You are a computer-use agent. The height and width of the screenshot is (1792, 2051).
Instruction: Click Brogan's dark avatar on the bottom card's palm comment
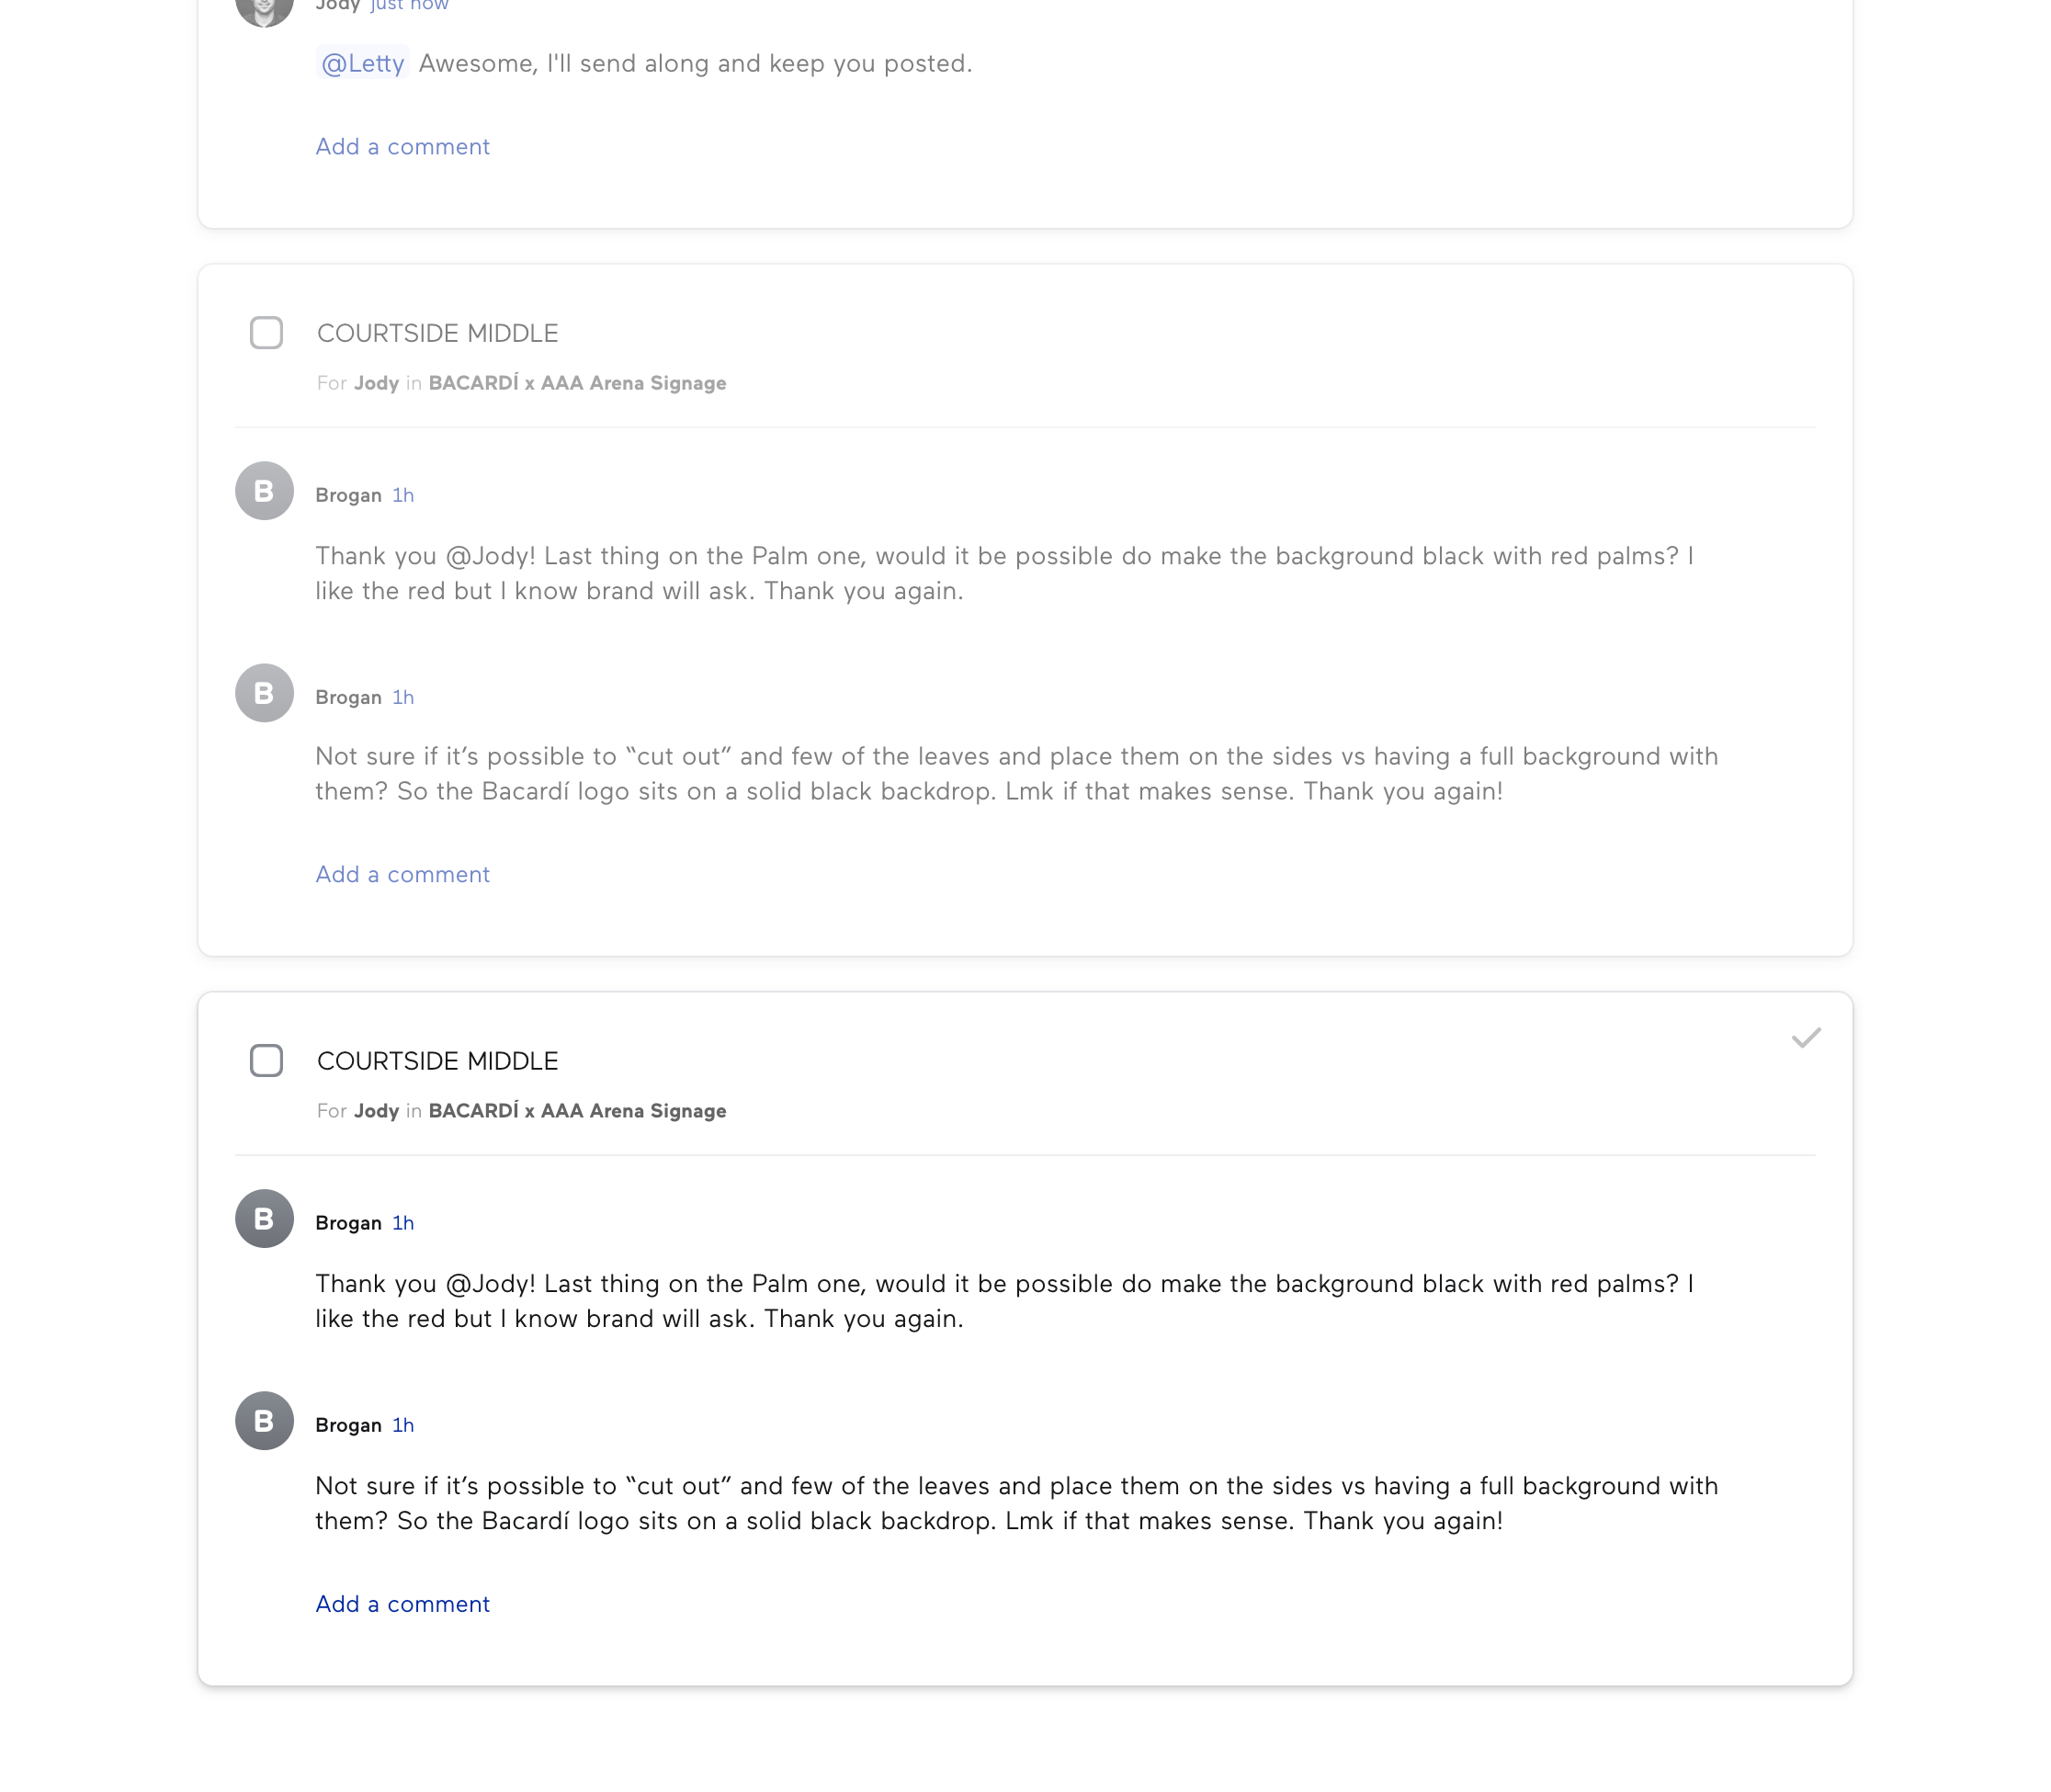click(x=264, y=1219)
